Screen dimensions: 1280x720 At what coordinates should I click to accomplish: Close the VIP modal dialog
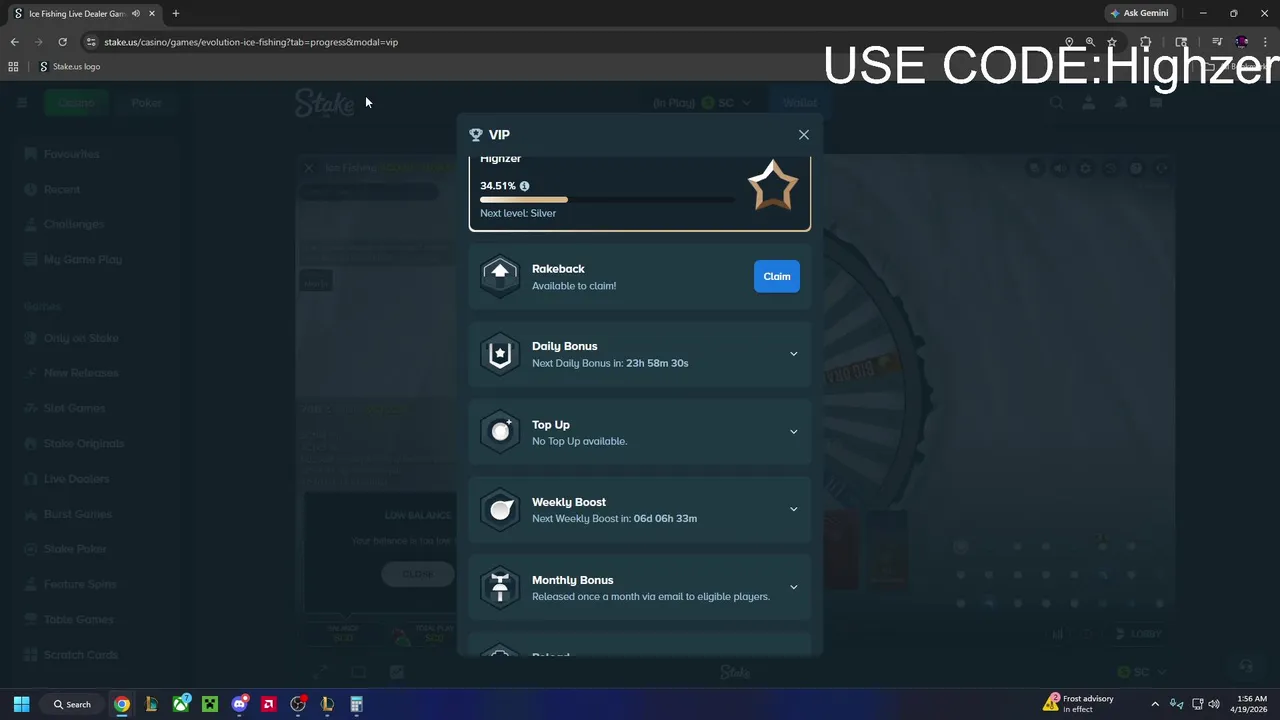coord(804,135)
